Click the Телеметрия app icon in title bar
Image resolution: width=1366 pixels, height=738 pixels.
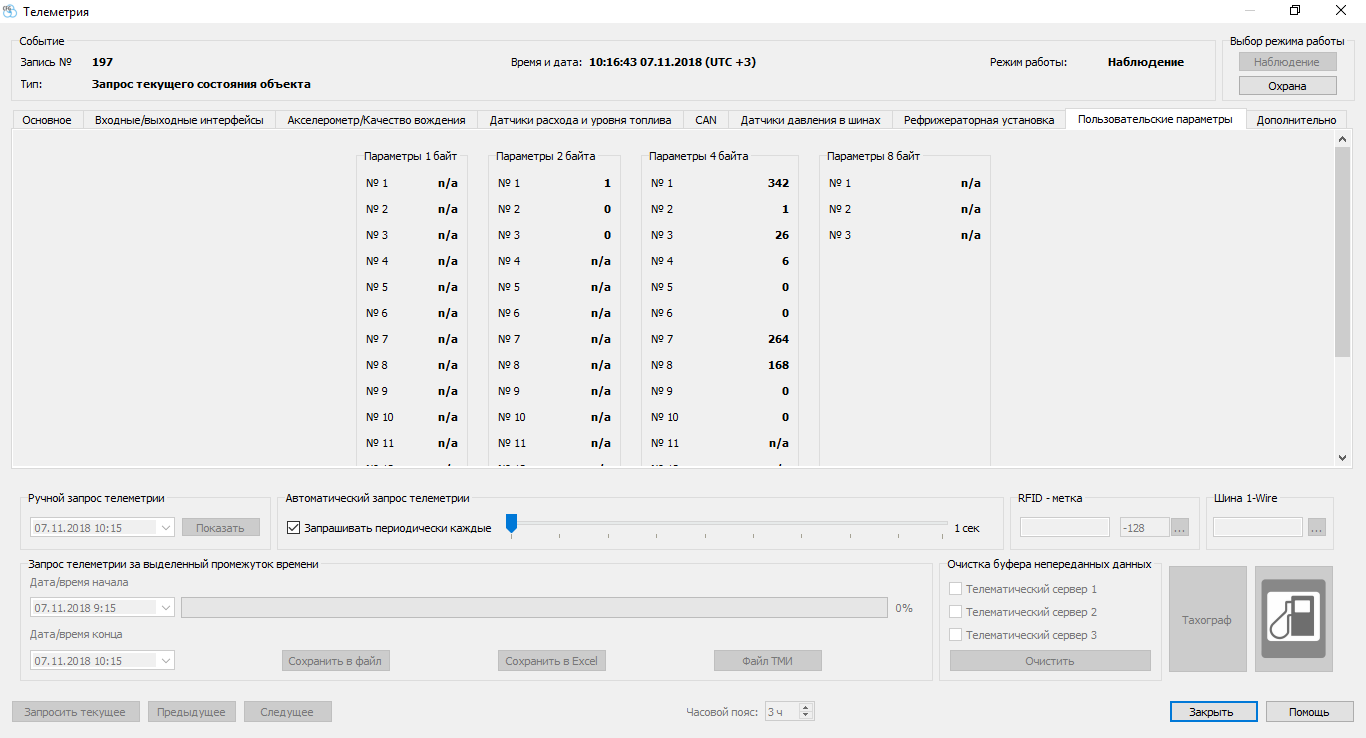point(11,12)
